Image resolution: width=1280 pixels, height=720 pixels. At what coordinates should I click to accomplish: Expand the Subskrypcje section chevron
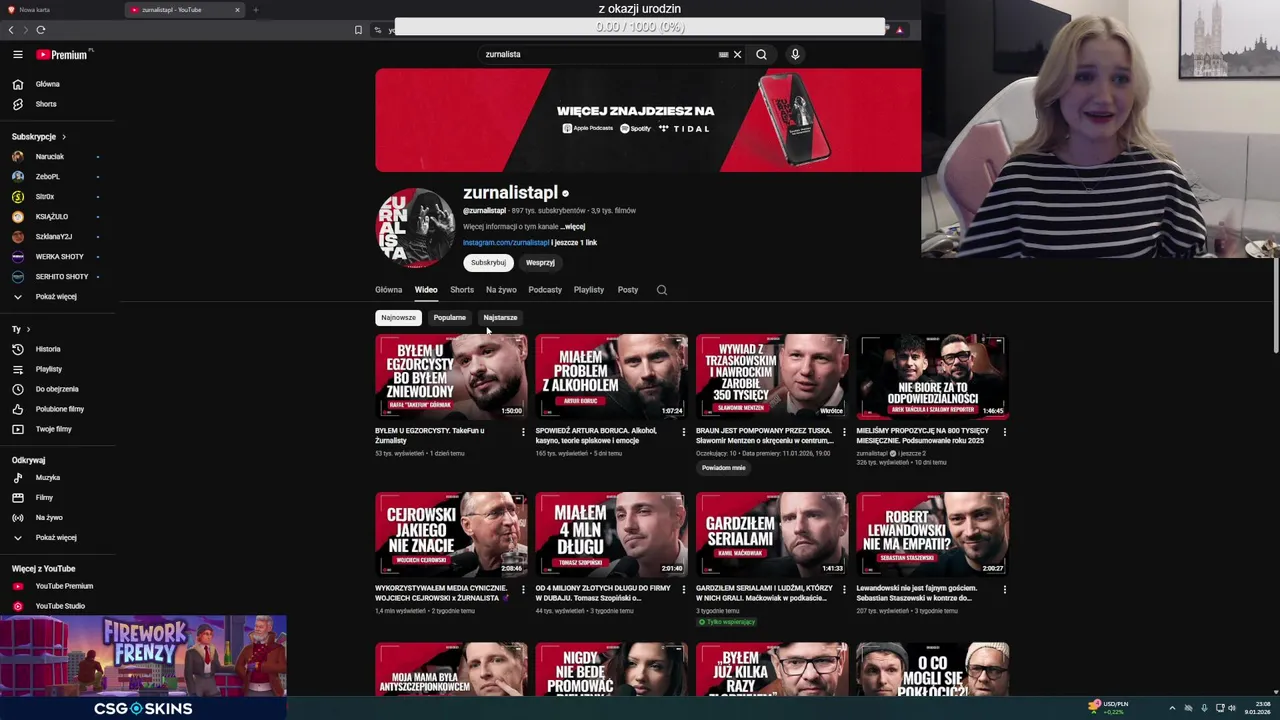pos(64,137)
